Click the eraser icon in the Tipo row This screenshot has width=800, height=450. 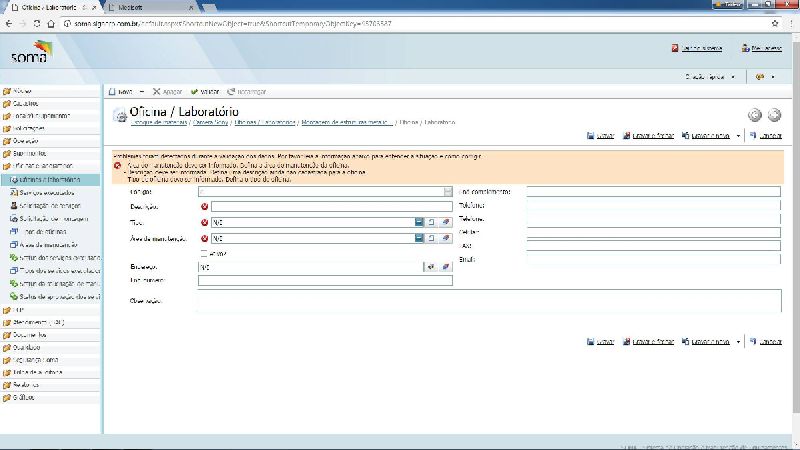click(446, 222)
